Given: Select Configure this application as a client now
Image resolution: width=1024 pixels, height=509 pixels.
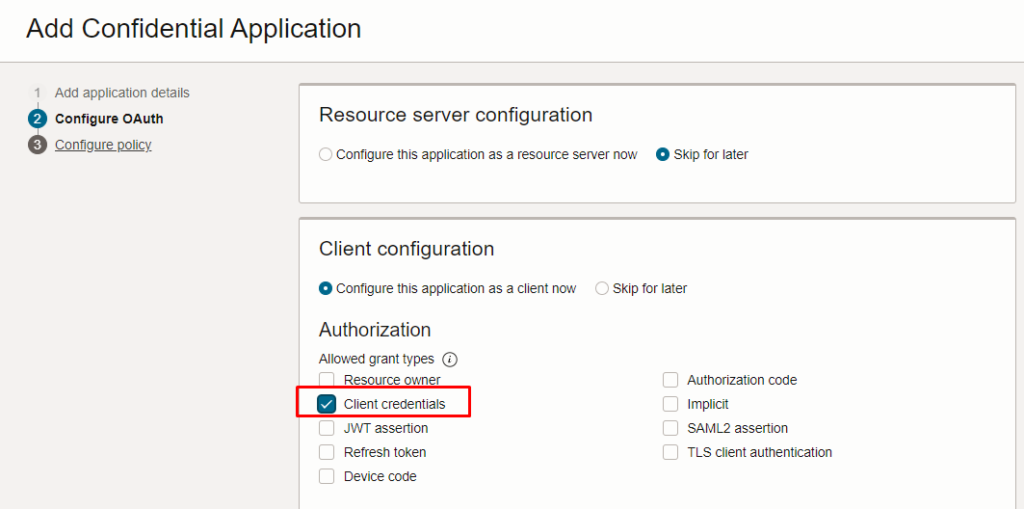Looking at the screenshot, I should tap(325, 288).
